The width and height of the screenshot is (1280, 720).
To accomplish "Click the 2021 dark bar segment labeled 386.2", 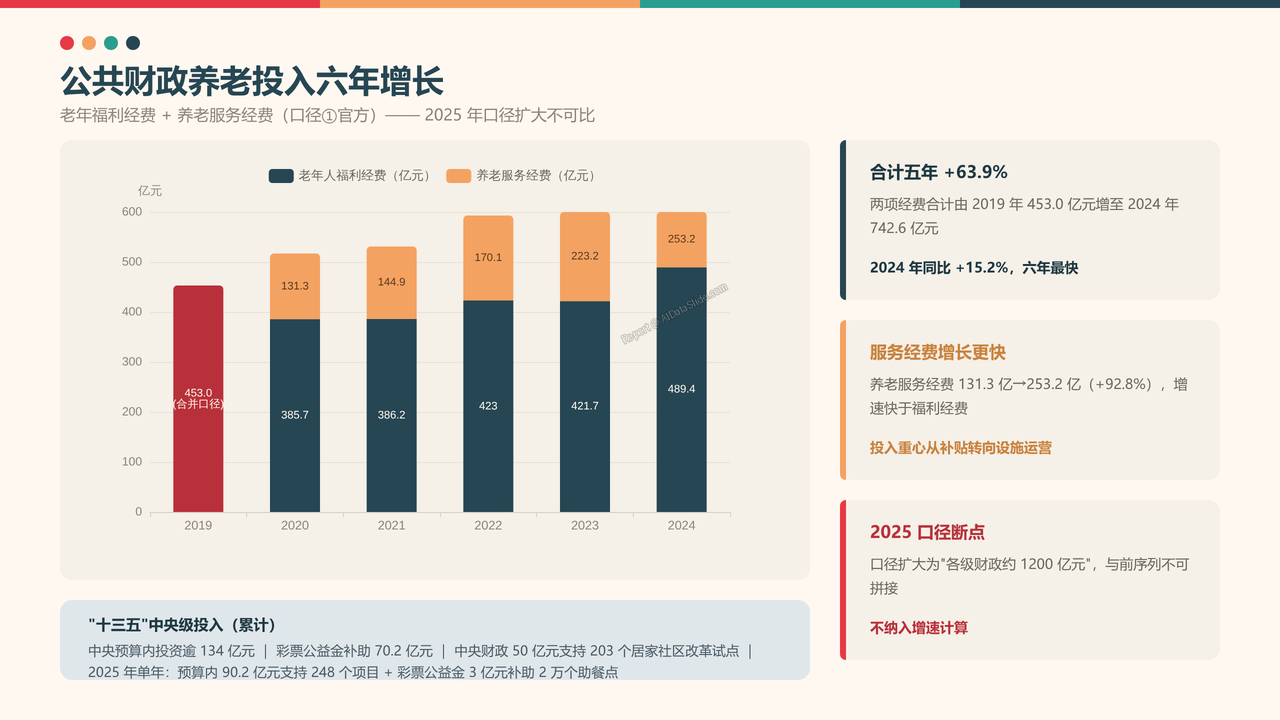I will pos(391,416).
